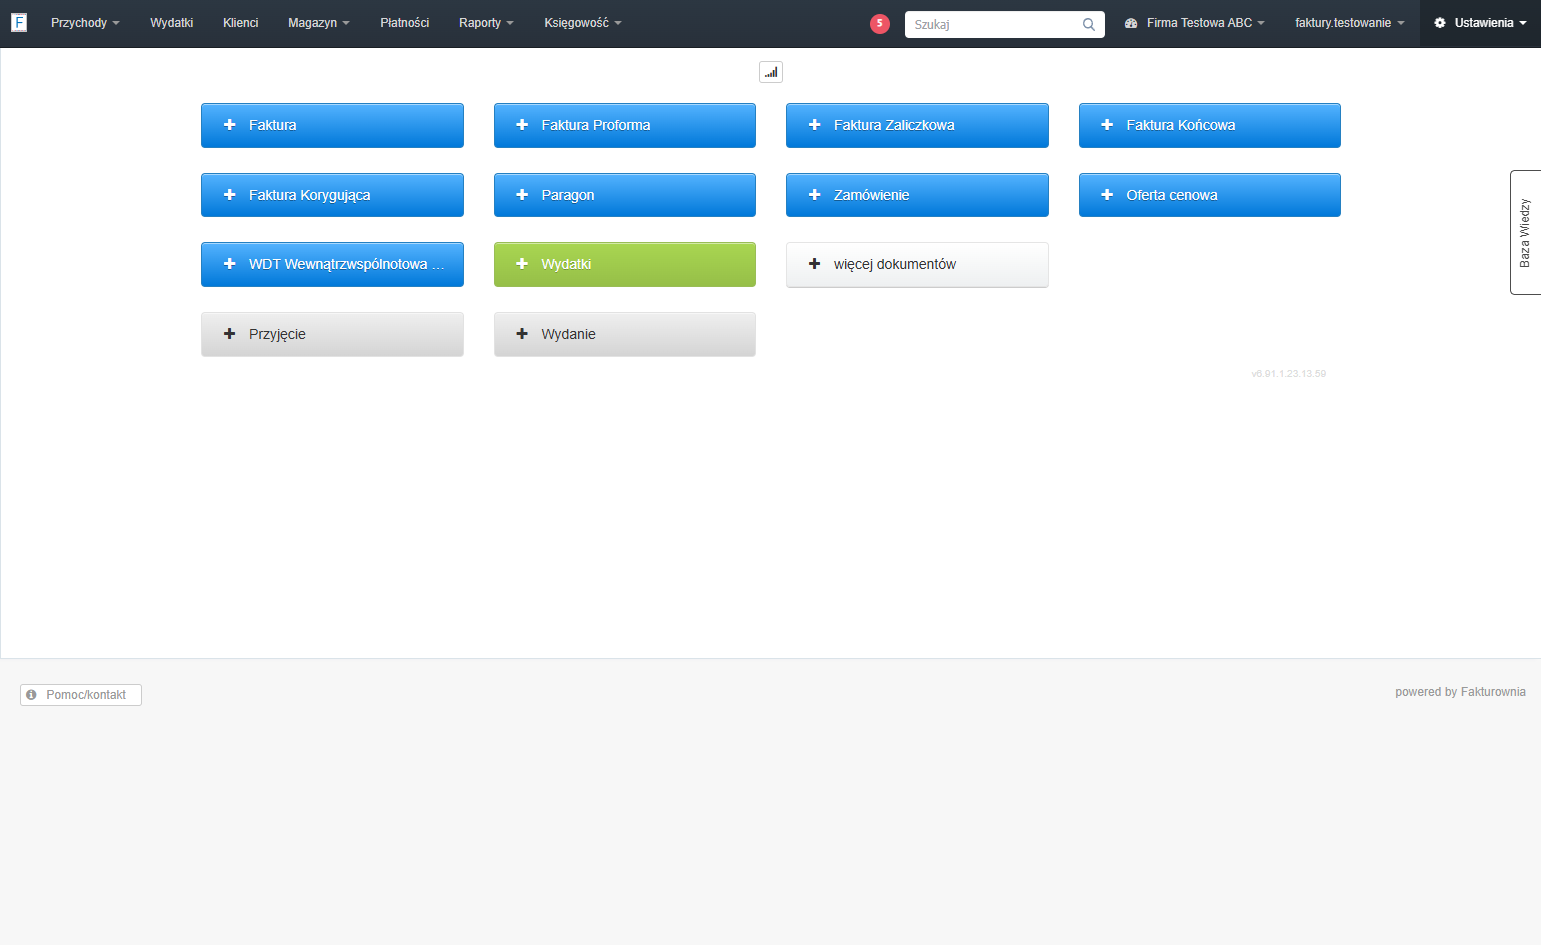
Task: Add a warehouse Wydanie document
Action: click(625, 334)
